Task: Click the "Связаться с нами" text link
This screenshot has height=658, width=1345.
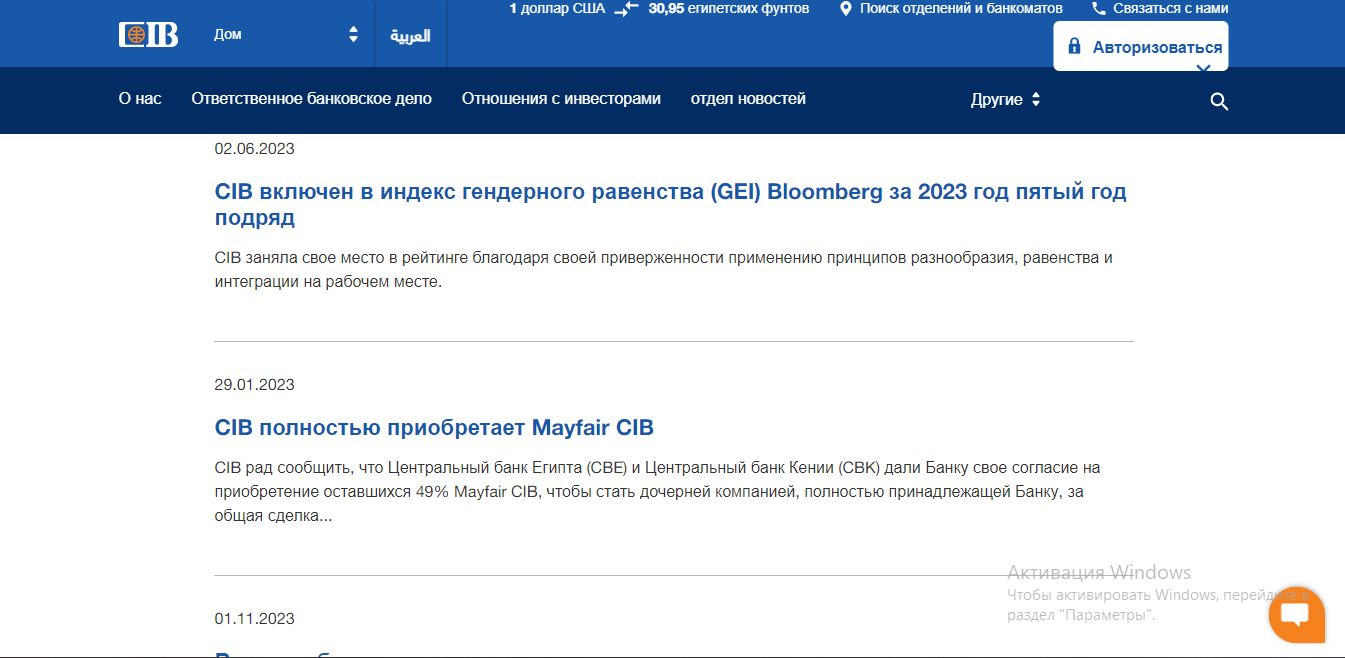Action: click(1170, 9)
